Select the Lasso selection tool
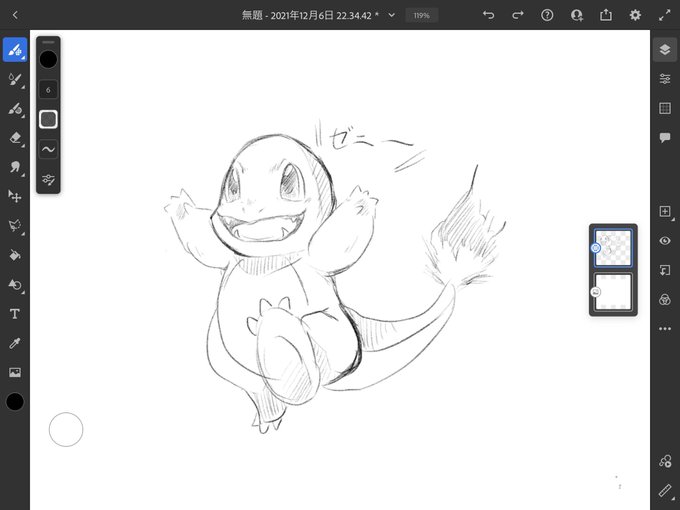The width and height of the screenshot is (680, 510). 15,226
